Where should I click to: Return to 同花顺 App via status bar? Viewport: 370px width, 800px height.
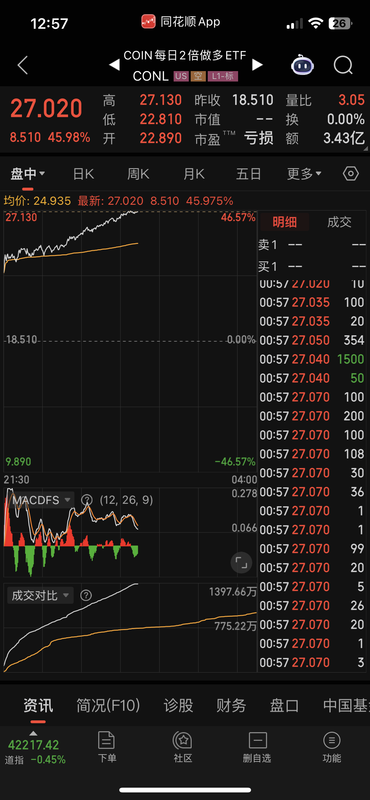point(181,22)
